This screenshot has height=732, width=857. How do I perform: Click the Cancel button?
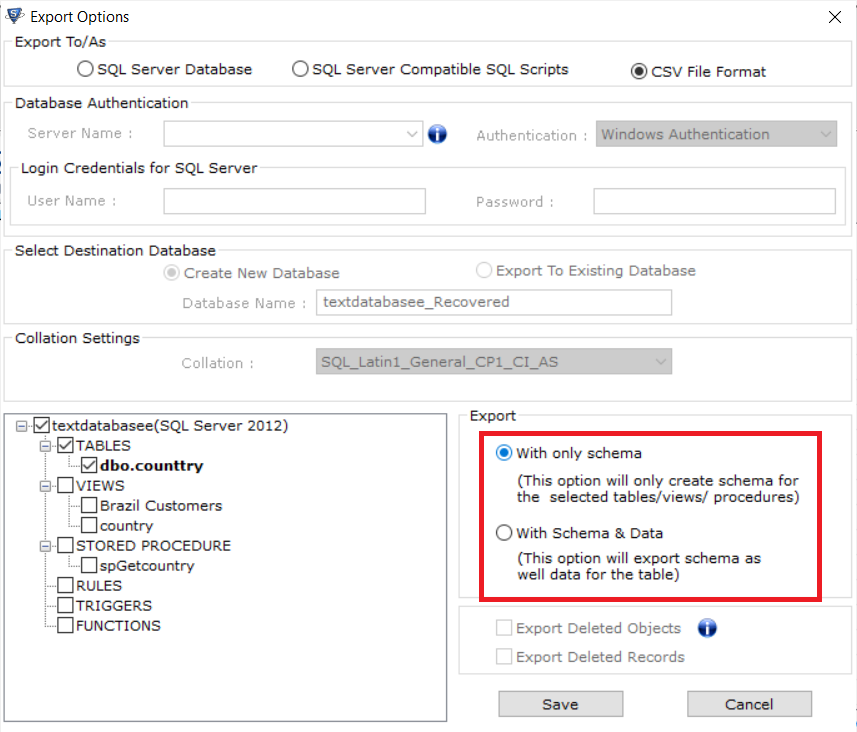pos(749,704)
